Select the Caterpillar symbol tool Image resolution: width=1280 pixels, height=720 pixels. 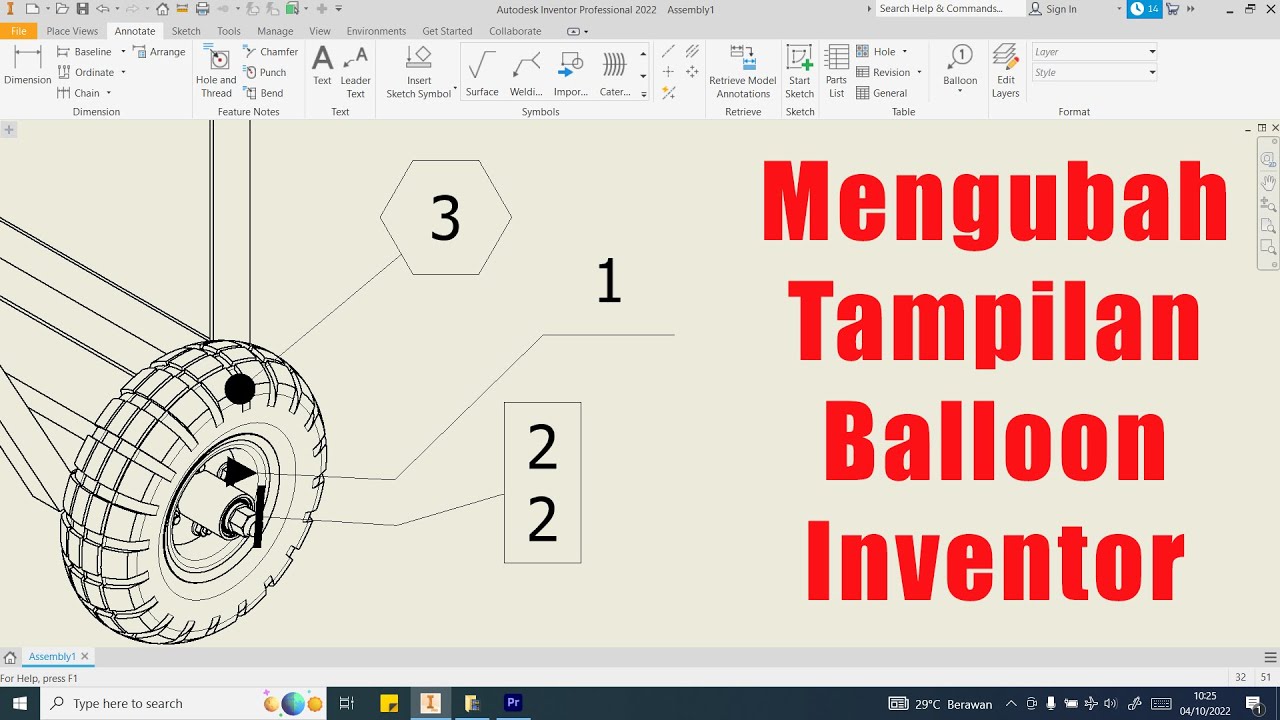(x=614, y=74)
